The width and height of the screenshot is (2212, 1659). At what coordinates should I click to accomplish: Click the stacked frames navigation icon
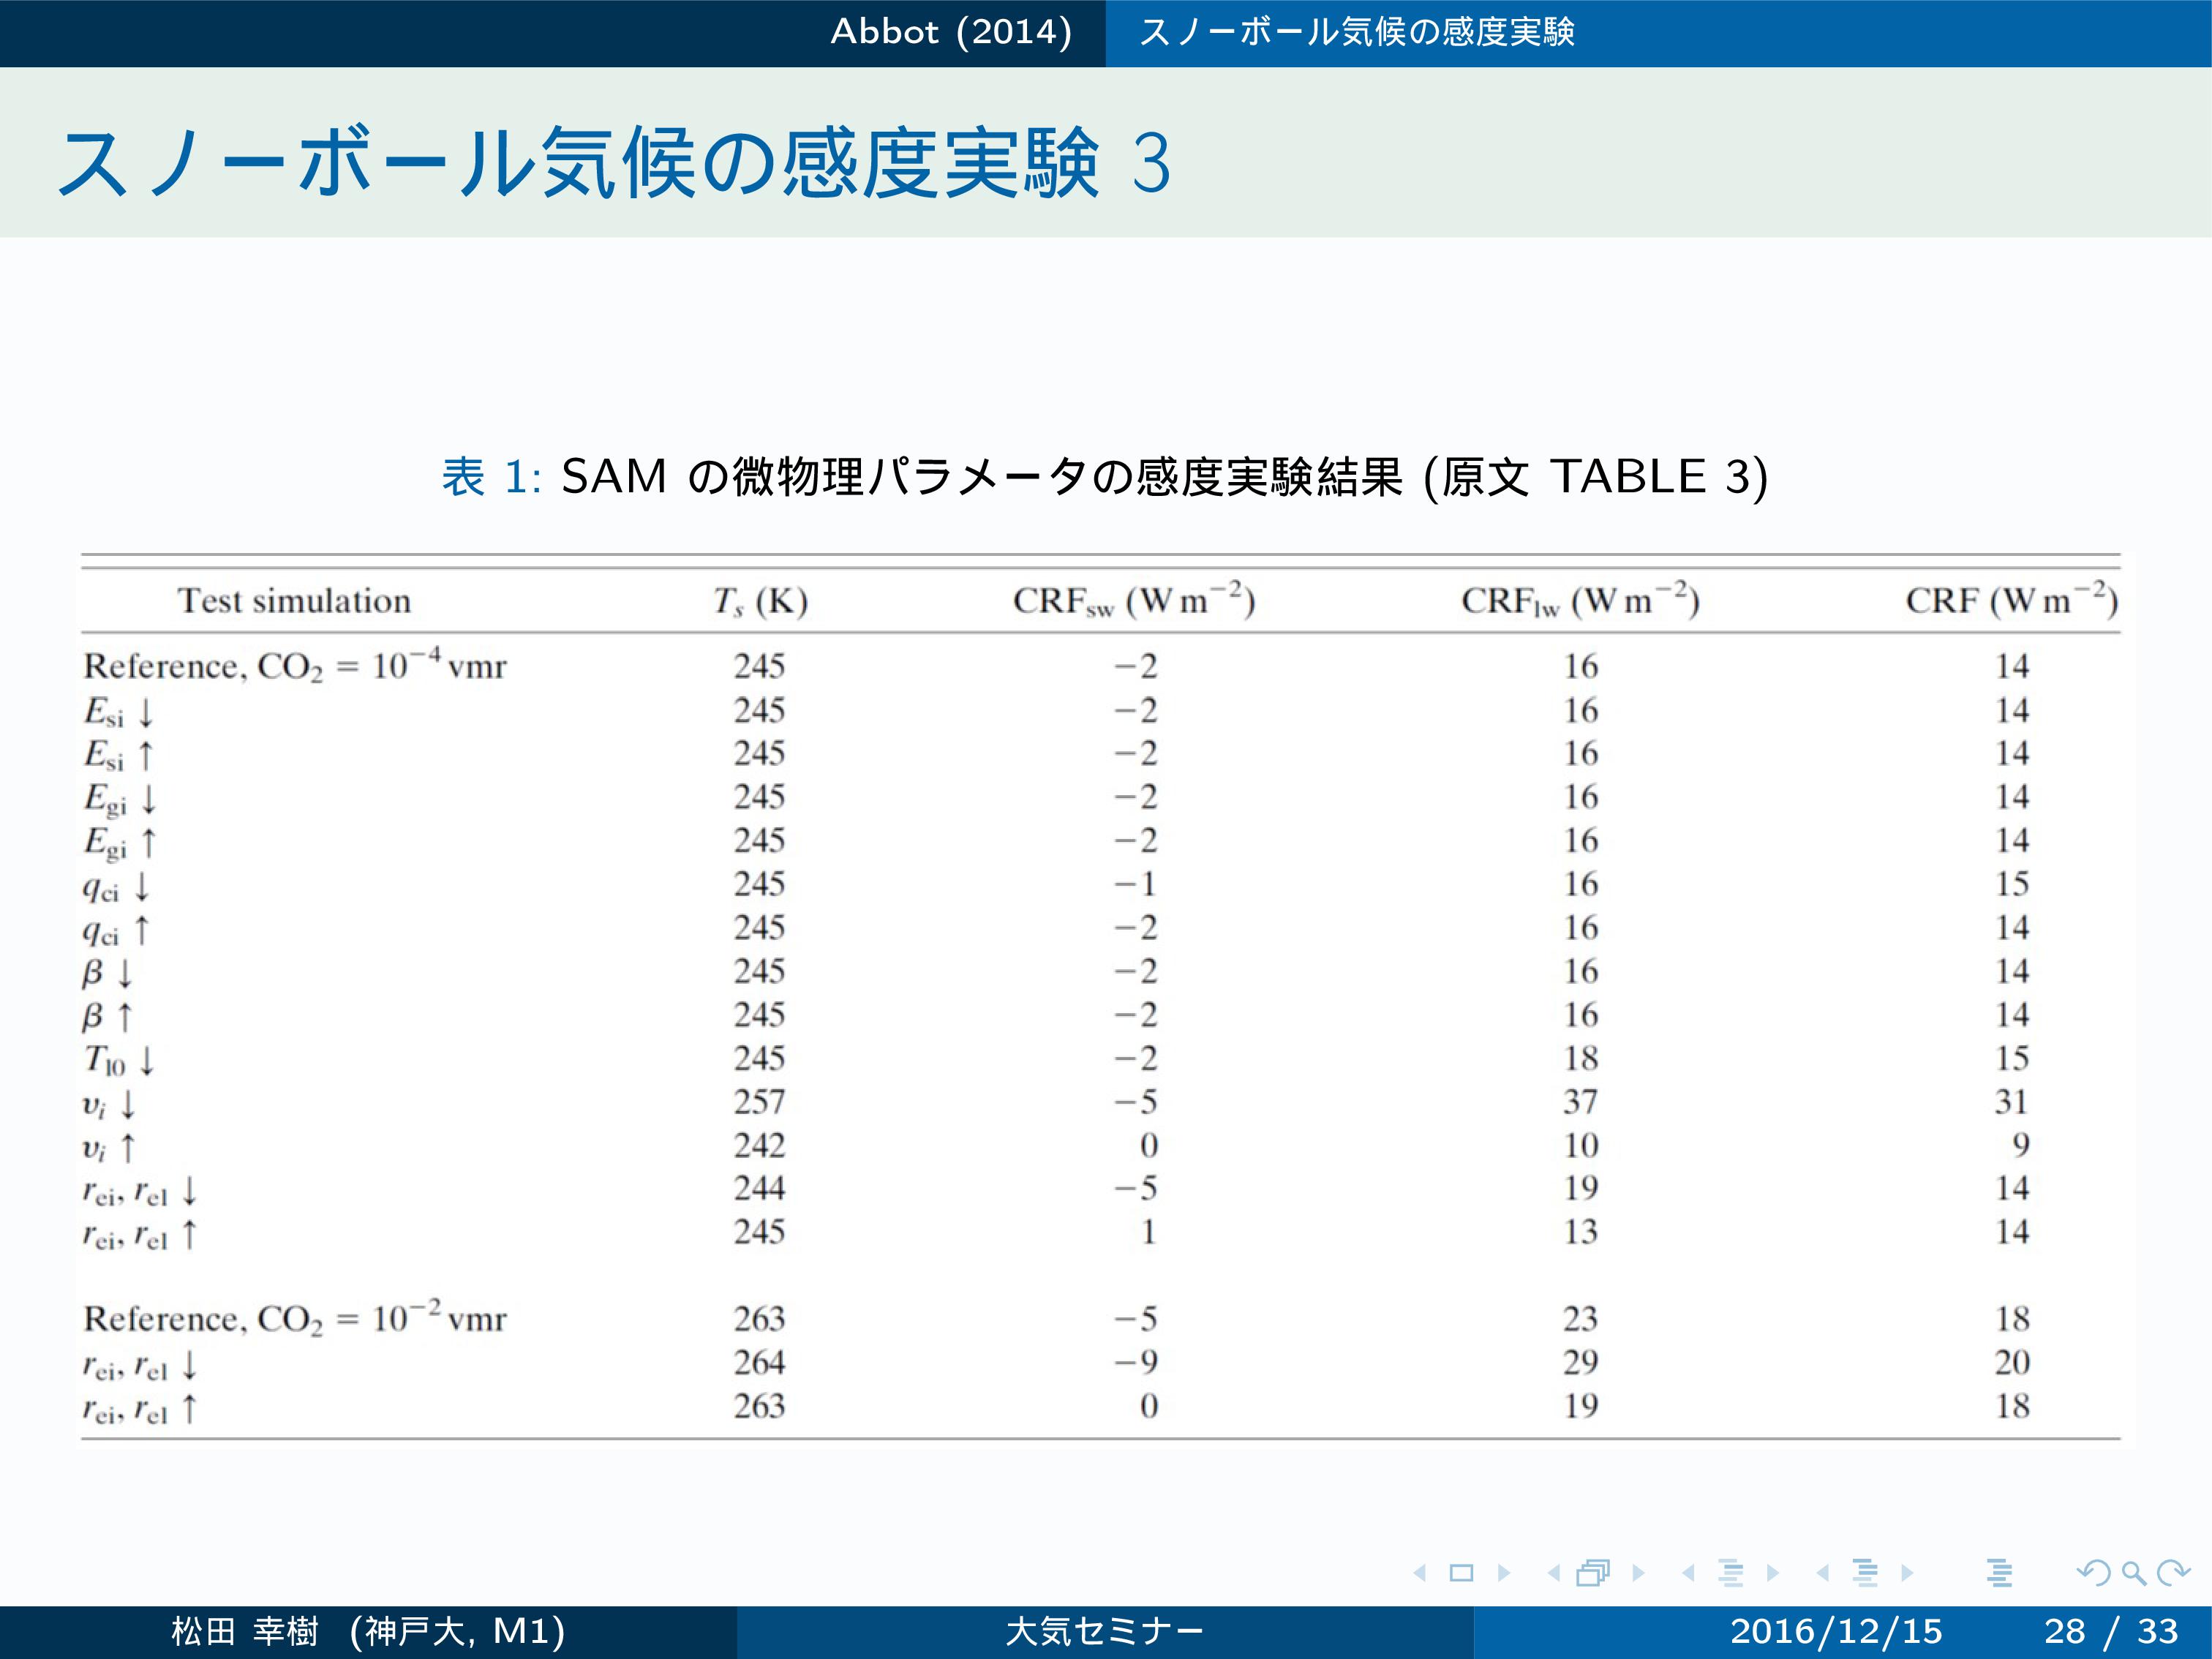point(1593,1573)
